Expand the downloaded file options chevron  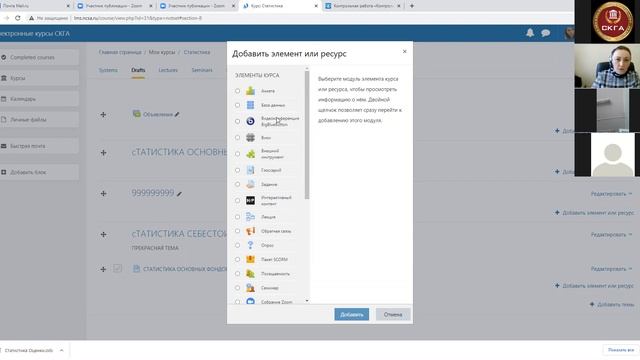[62, 350]
